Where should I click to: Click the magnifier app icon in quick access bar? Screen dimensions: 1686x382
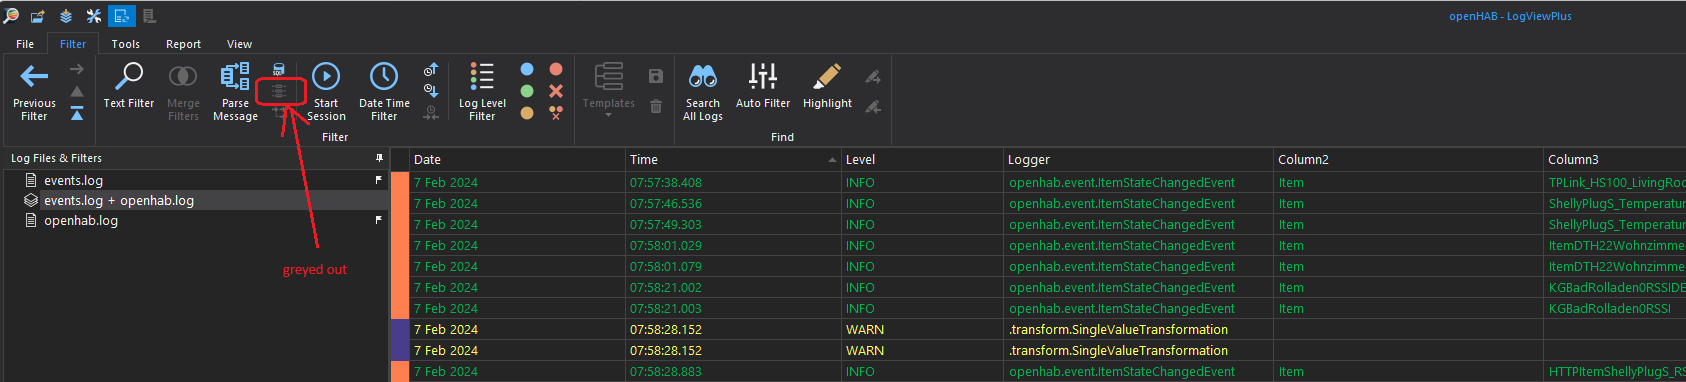[x=11, y=16]
